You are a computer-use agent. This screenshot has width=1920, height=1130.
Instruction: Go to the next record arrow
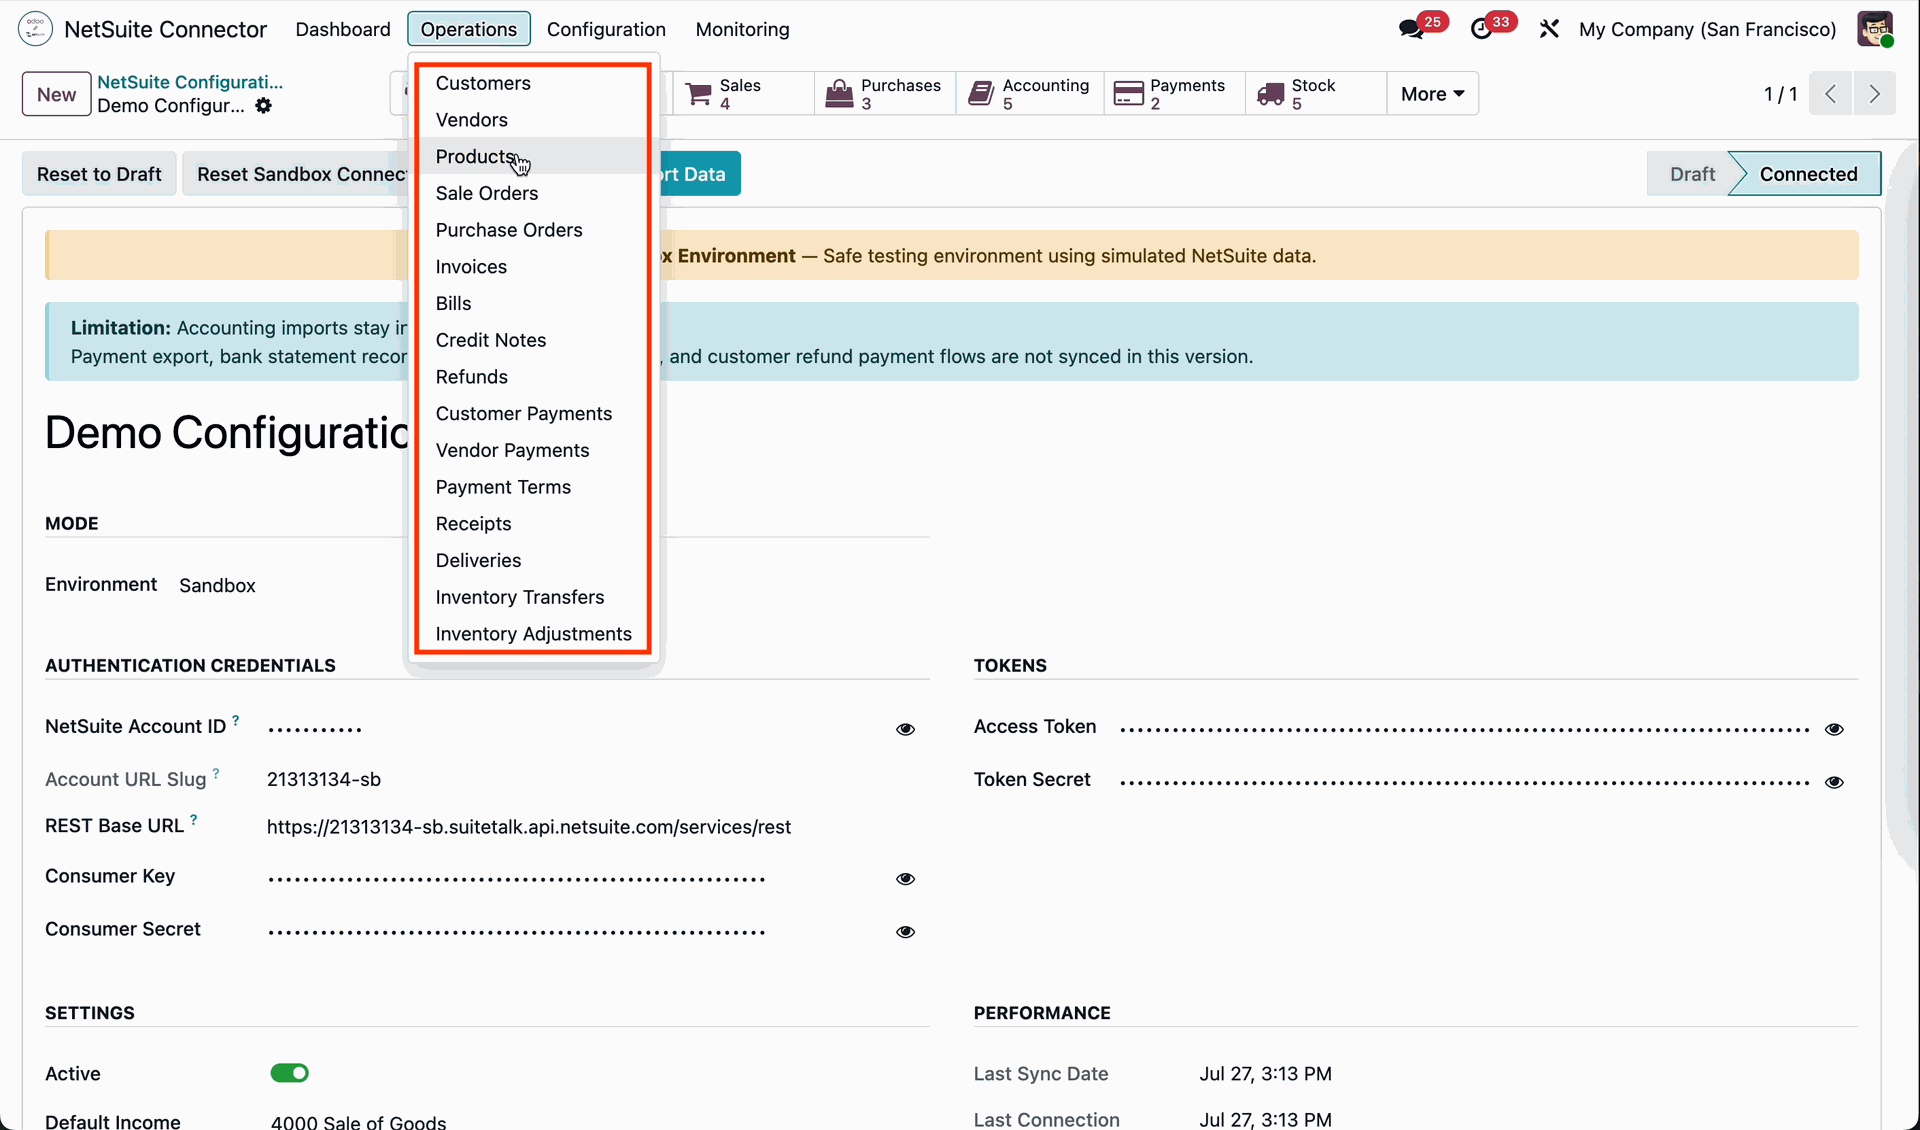click(x=1875, y=94)
